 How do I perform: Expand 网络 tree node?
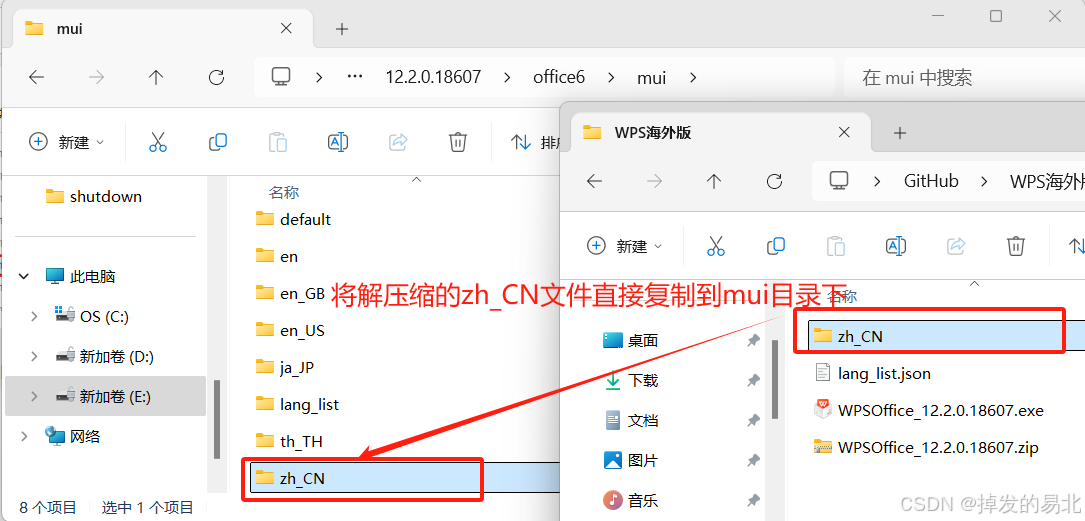(24, 436)
